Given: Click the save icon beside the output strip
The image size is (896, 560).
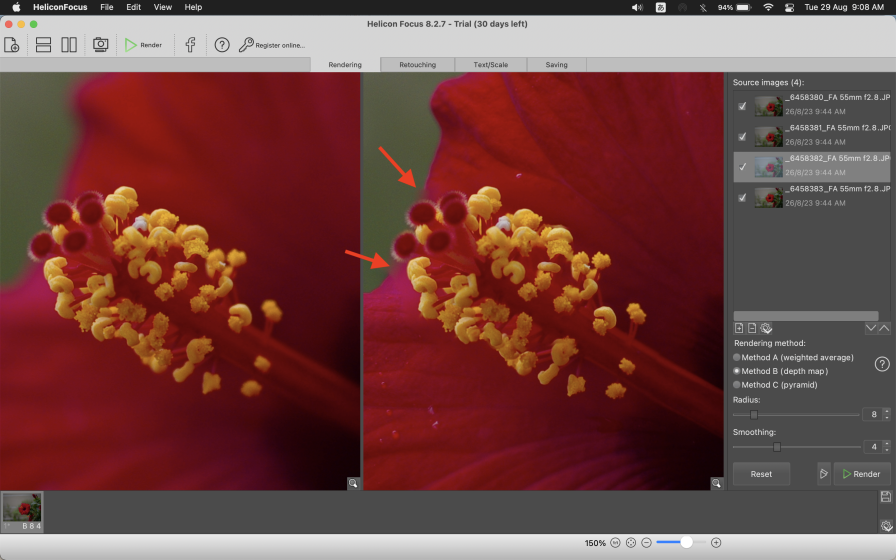Looking at the screenshot, I should (886, 497).
